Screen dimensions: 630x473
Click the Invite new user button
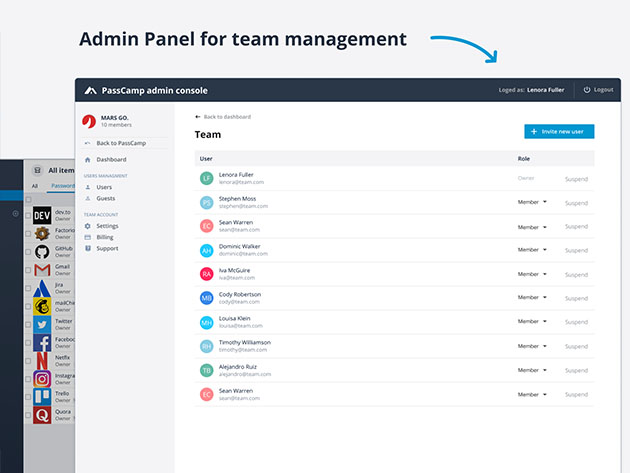559,131
